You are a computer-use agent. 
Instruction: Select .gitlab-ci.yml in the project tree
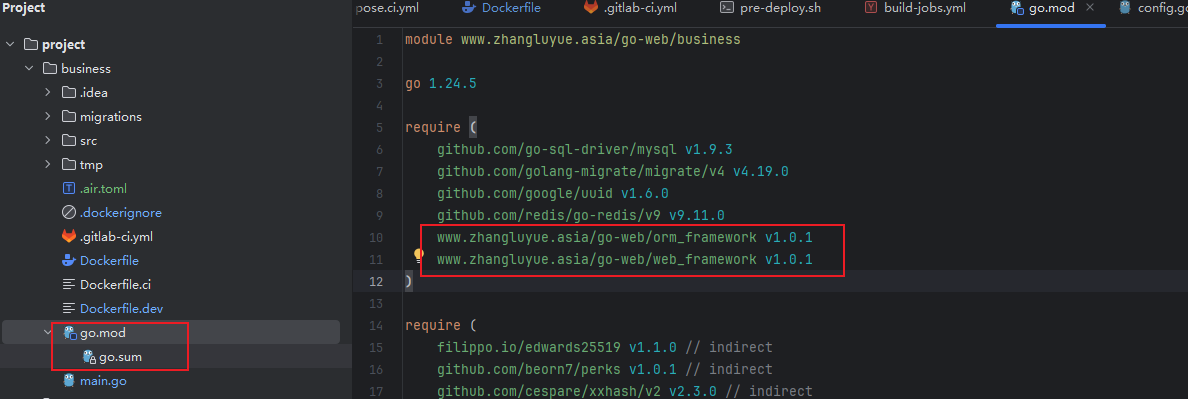pyautogui.click(x=117, y=236)
